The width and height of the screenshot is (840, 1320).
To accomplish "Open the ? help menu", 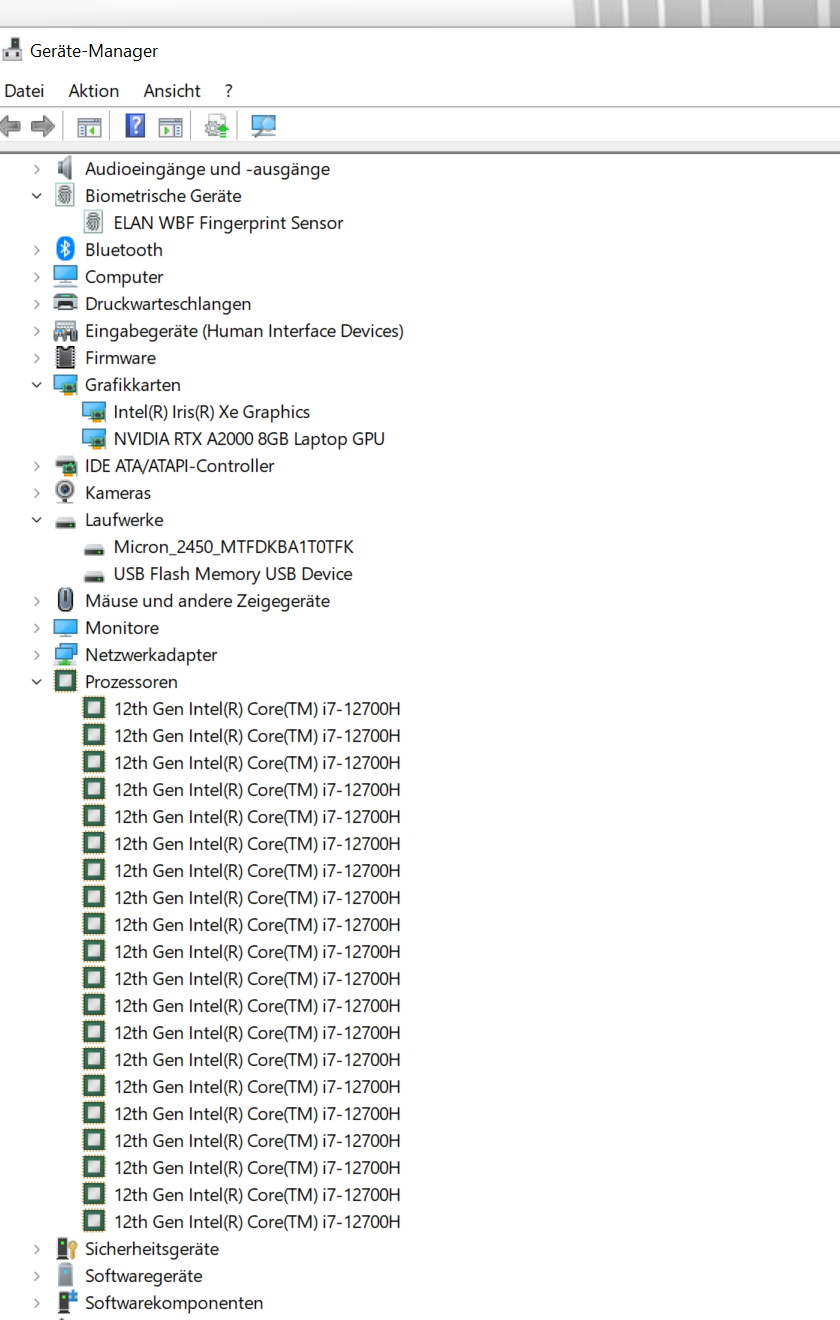I will tap(229, 91).
